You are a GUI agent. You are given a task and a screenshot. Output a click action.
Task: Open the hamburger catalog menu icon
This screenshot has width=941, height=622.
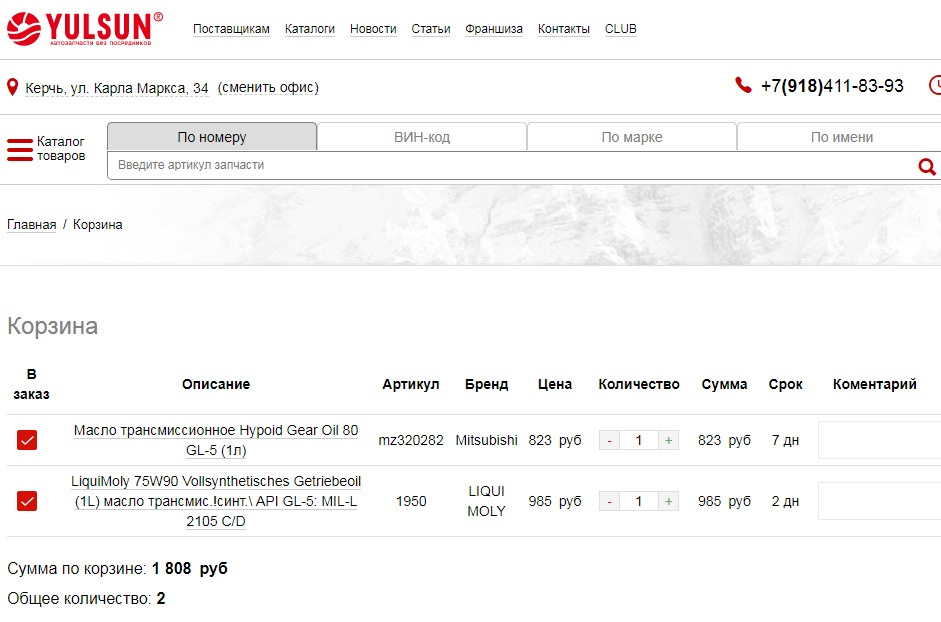(20, 149)
